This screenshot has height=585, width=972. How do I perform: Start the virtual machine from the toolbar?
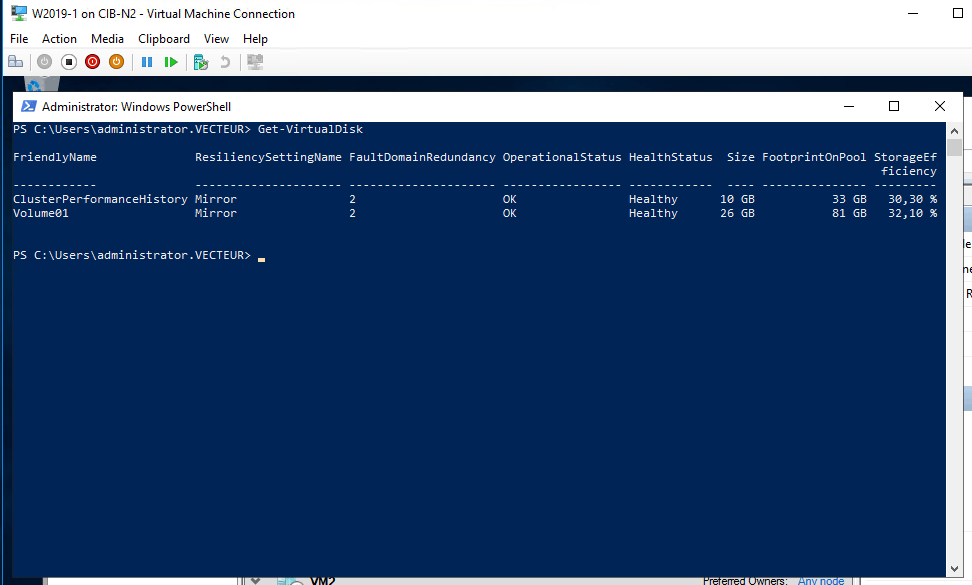[43, 61]
